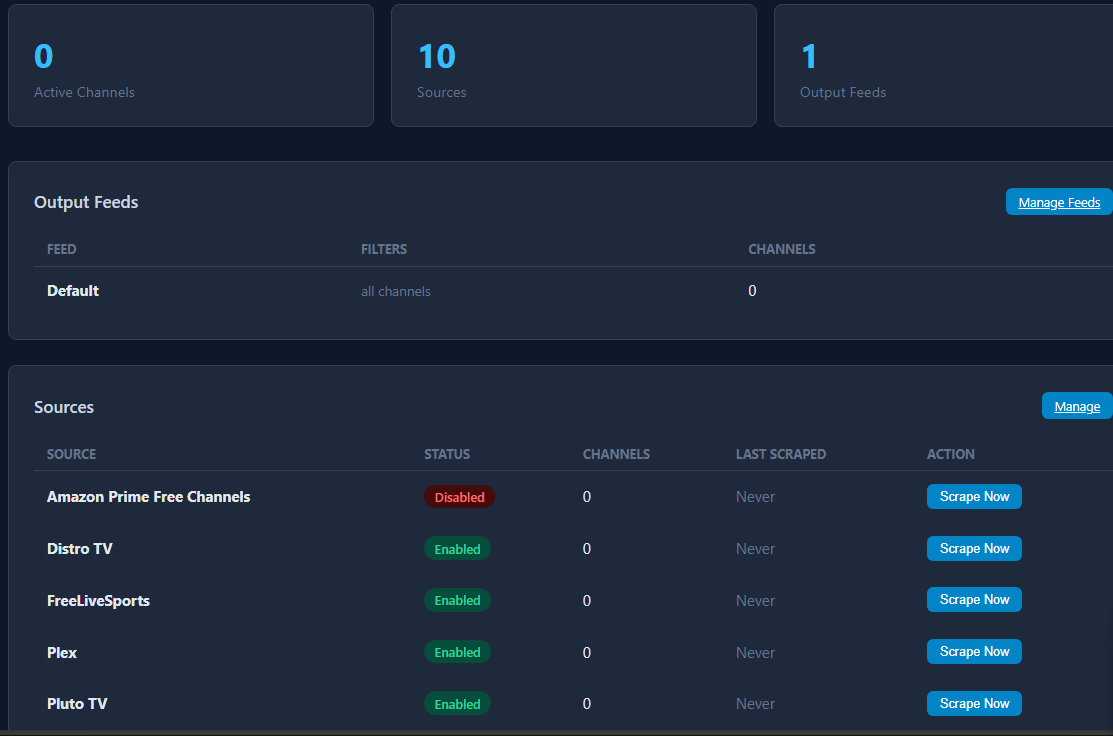This screenshot has height=736, width=1113.
Task: Click the Amazon Prime Free Channels source name
Action: [148, 497]
